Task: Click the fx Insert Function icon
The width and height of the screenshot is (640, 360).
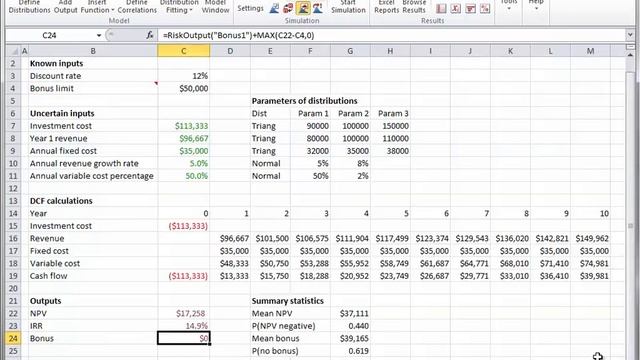Action: [150, 36]
